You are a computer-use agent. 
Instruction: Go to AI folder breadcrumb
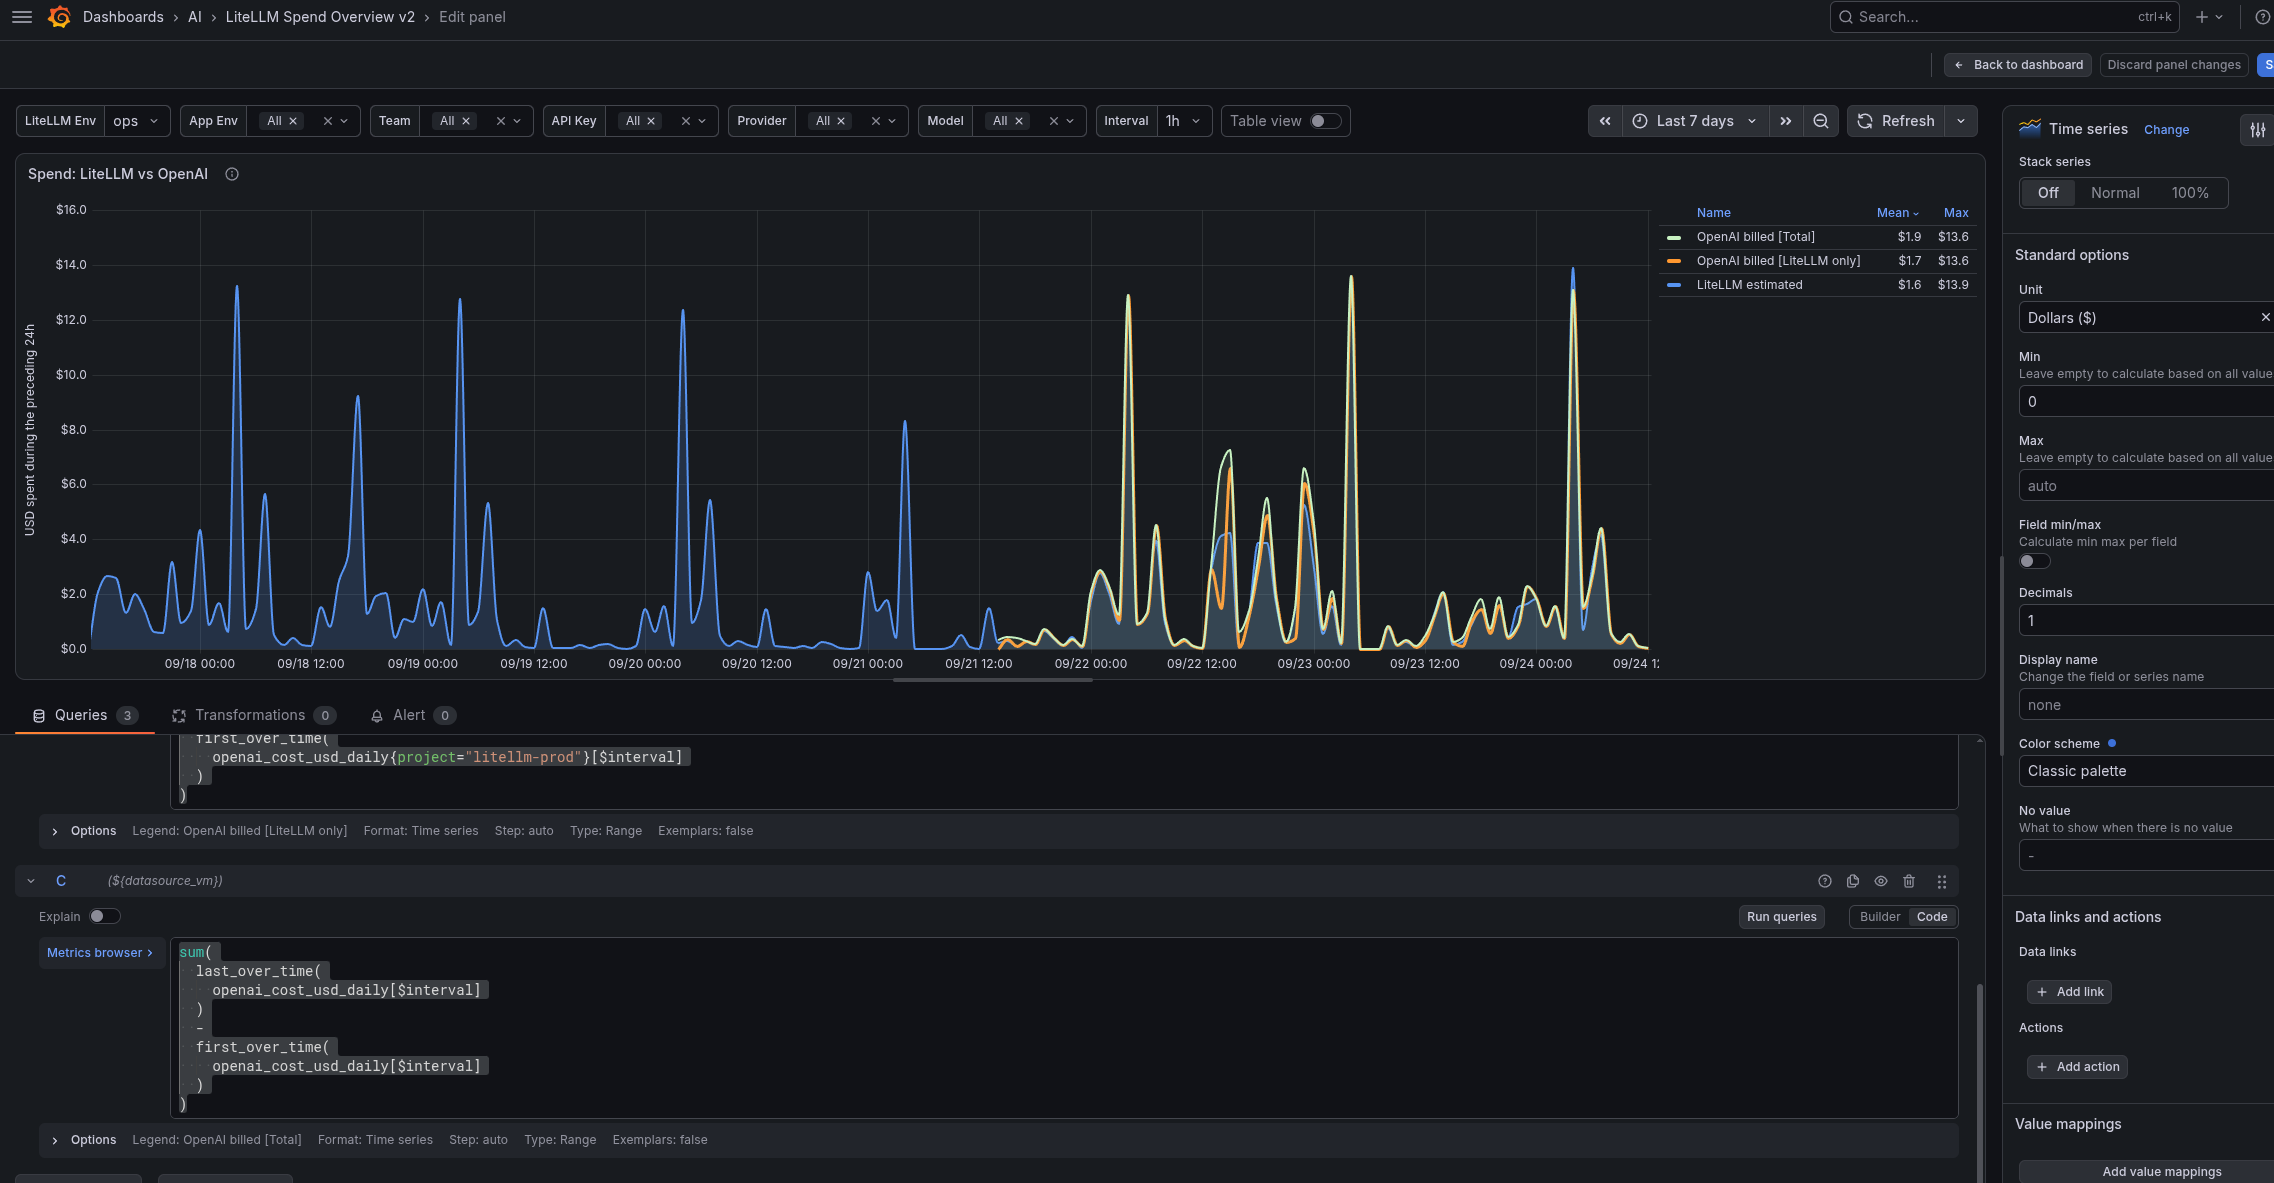(x=195, y=17)
